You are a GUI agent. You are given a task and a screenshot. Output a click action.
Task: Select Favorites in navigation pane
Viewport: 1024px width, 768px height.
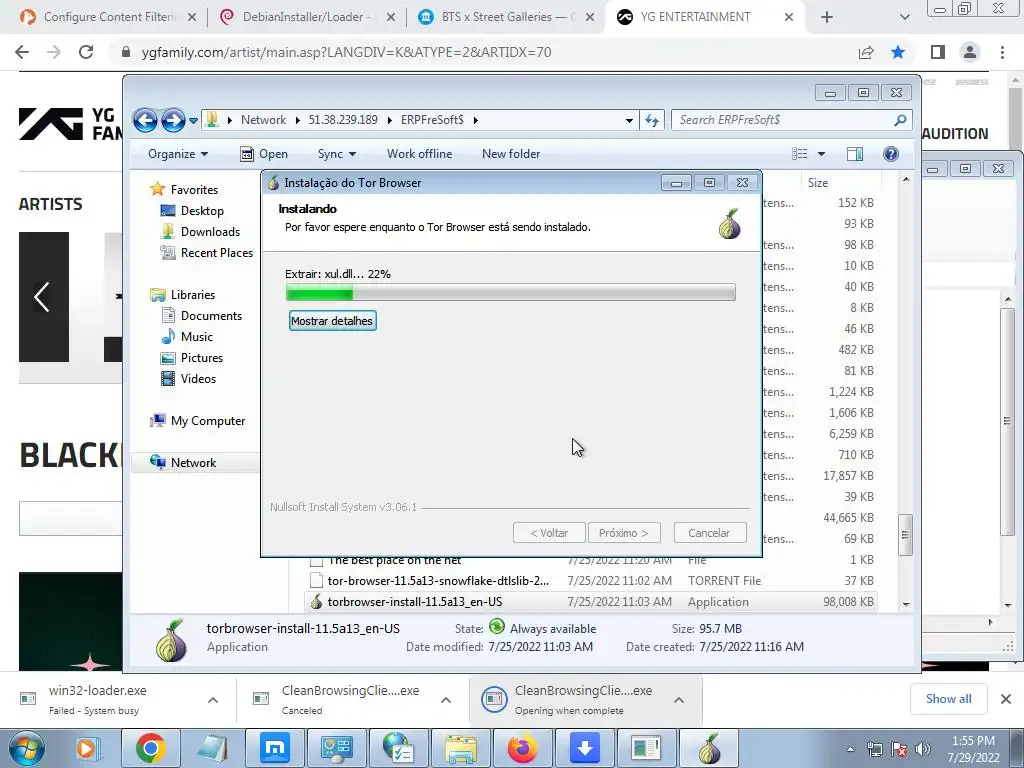[194, 189]
